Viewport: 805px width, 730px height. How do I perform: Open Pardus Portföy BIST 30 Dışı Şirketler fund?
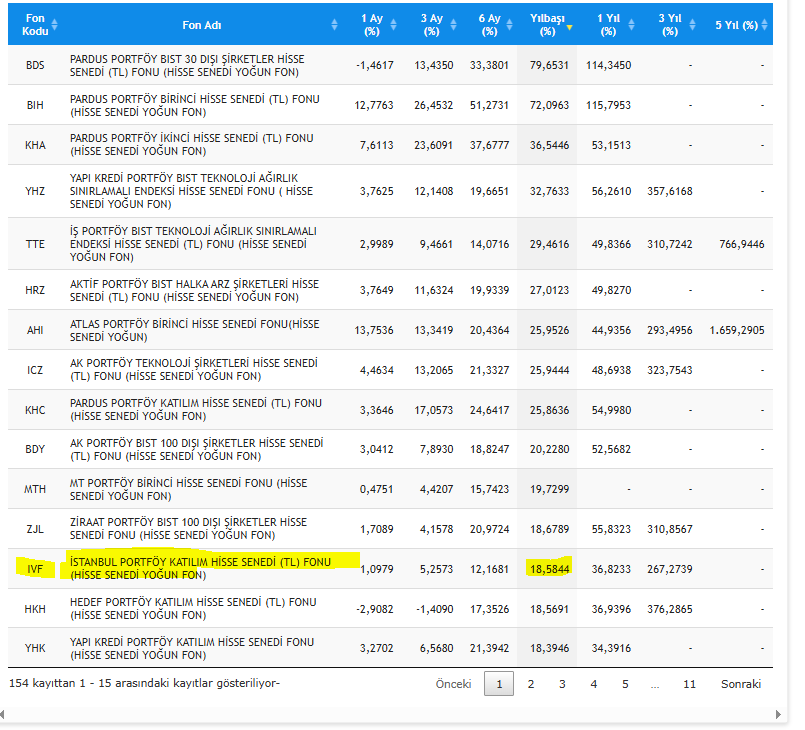pos(187,66)
